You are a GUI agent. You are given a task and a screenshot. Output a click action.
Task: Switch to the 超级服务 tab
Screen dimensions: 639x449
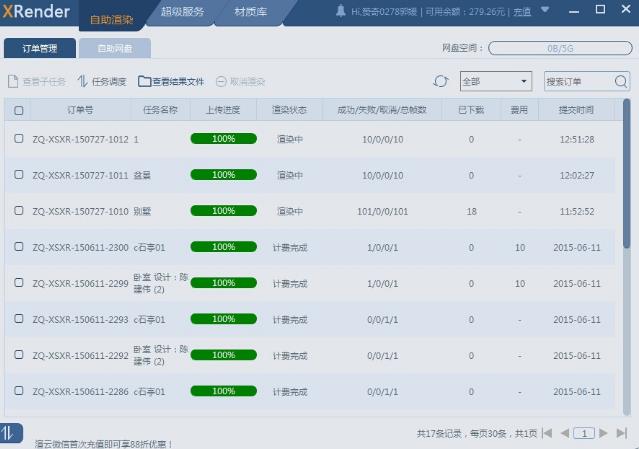[181, 12]
